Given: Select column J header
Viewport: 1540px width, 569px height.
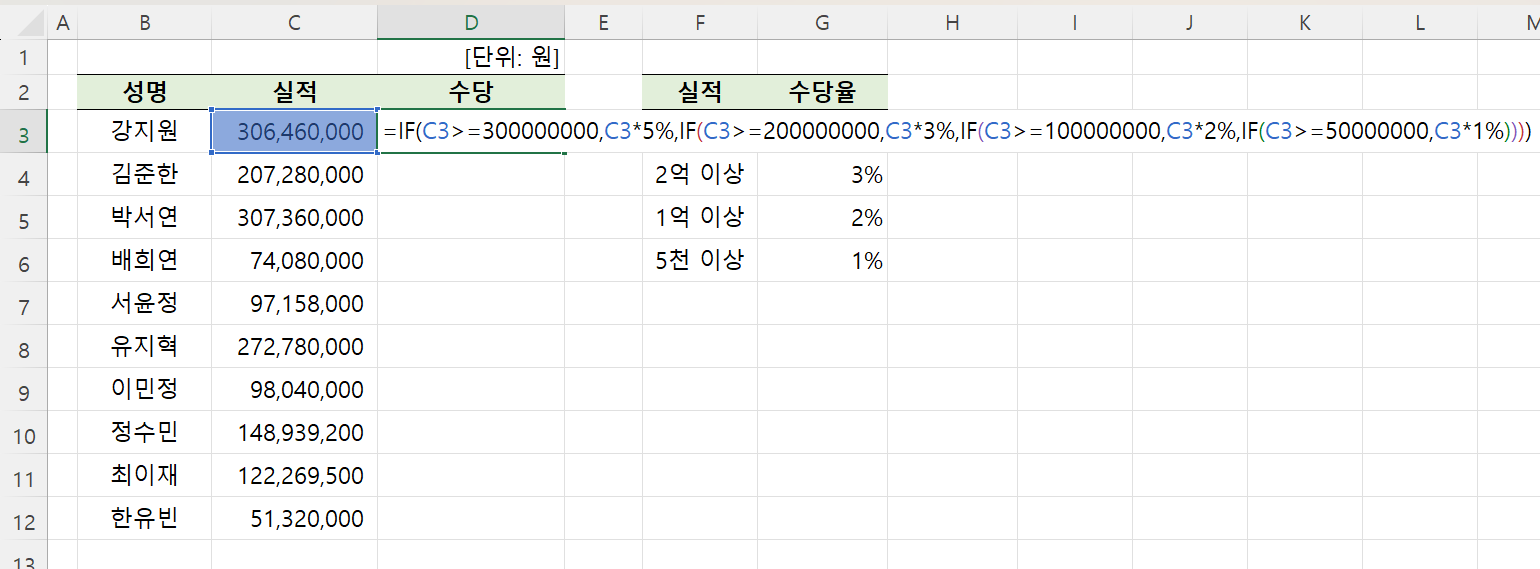Looking at the screenshot, I should [x=1189, y=22].
